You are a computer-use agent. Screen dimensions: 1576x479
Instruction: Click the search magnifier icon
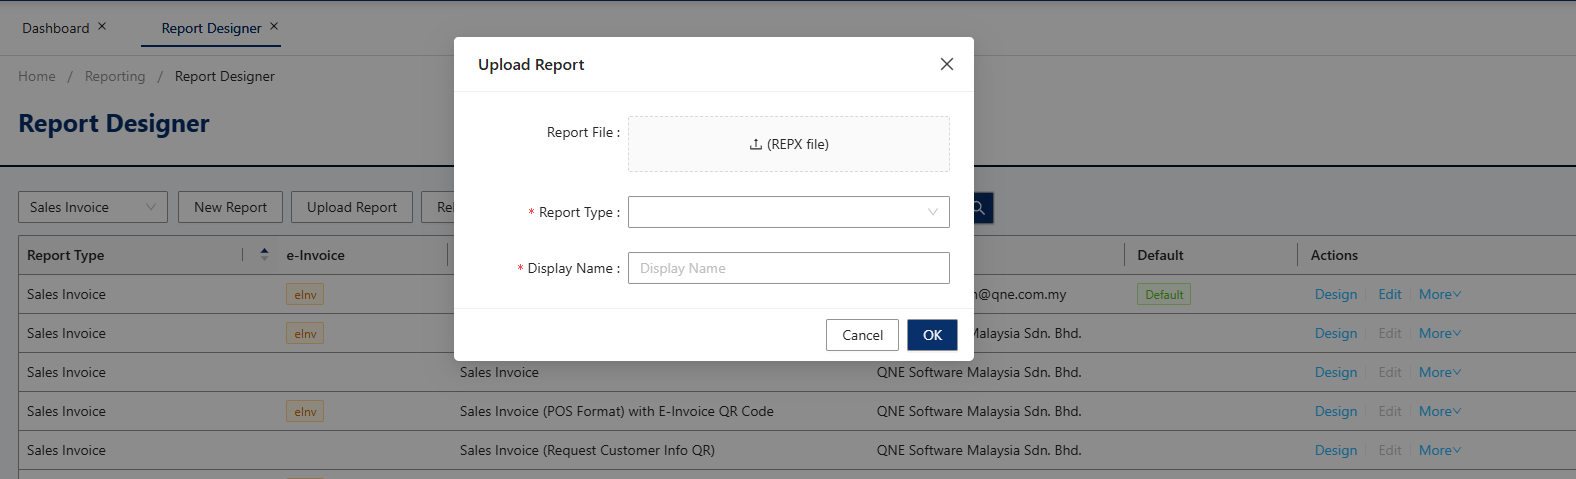979,208
